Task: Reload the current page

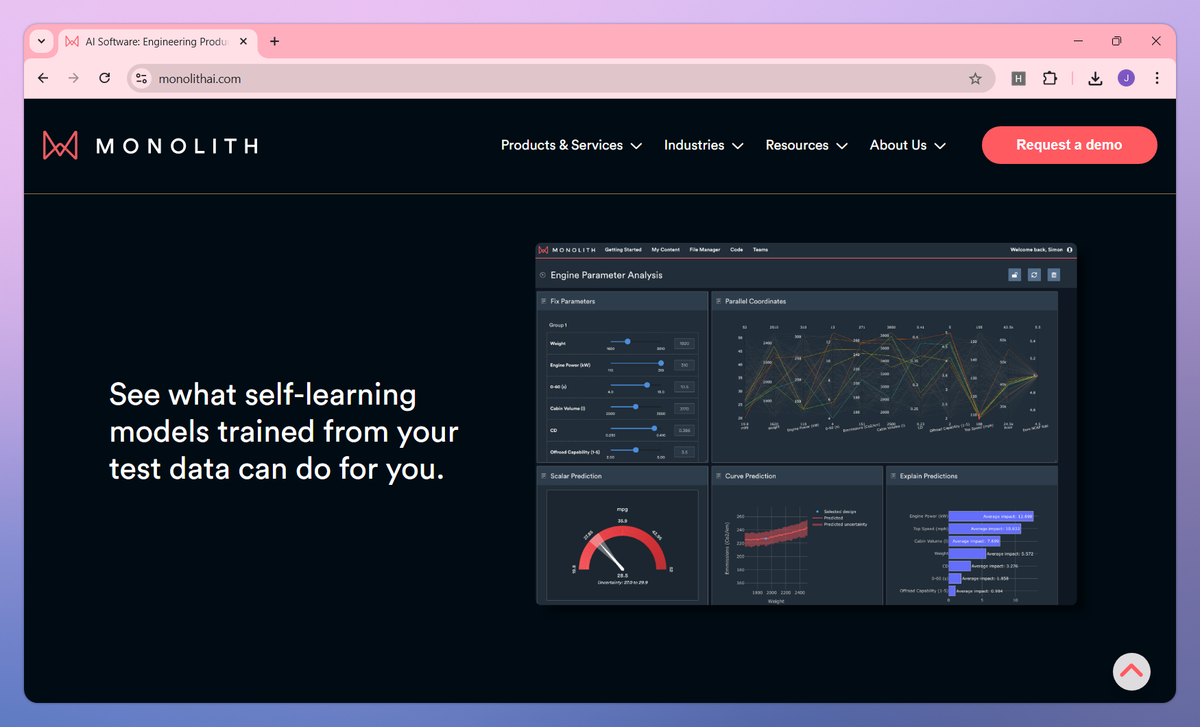Action: pyautogui.click(x=104, y=78)
